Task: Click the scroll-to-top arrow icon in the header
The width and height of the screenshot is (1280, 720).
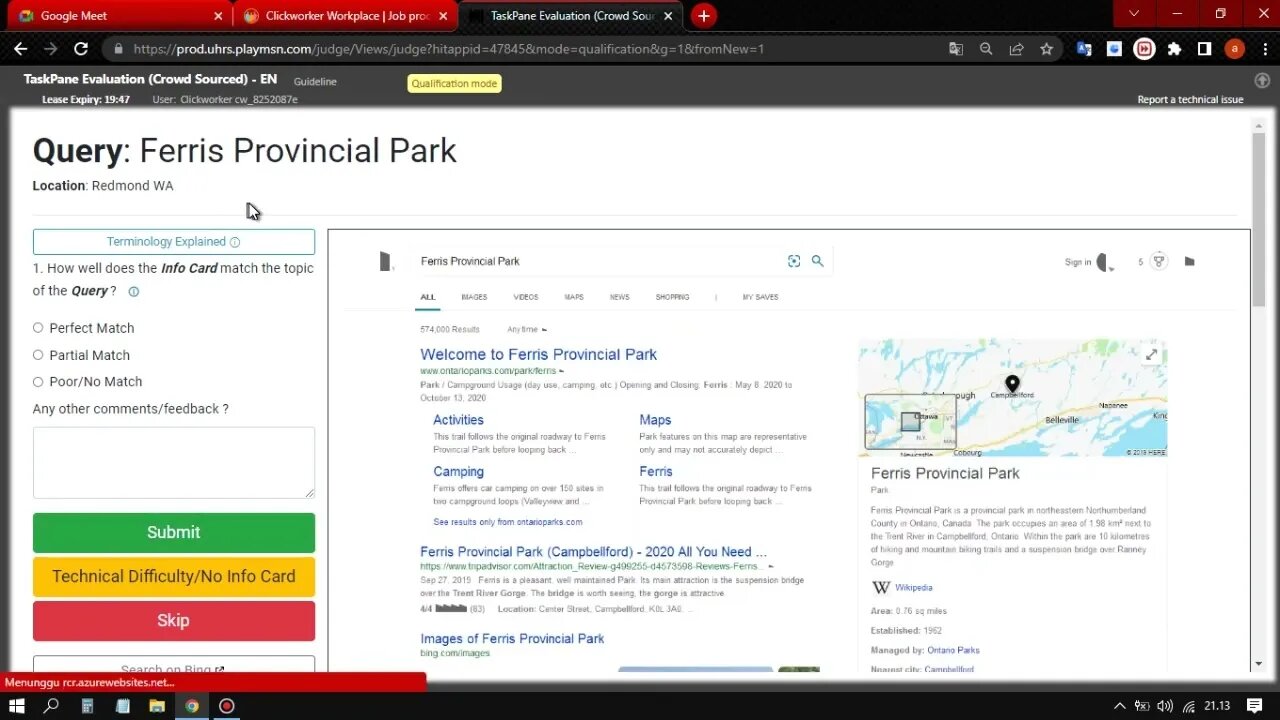Action: [1262, 81]
